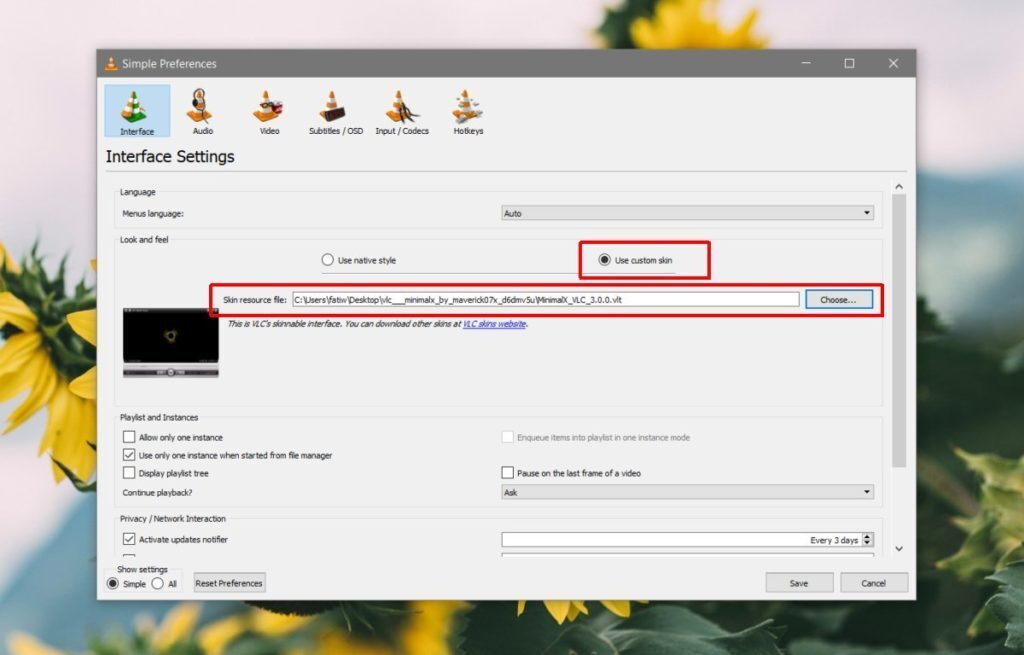
Task: Open the Audio preferences section
Action: (202, 110)
